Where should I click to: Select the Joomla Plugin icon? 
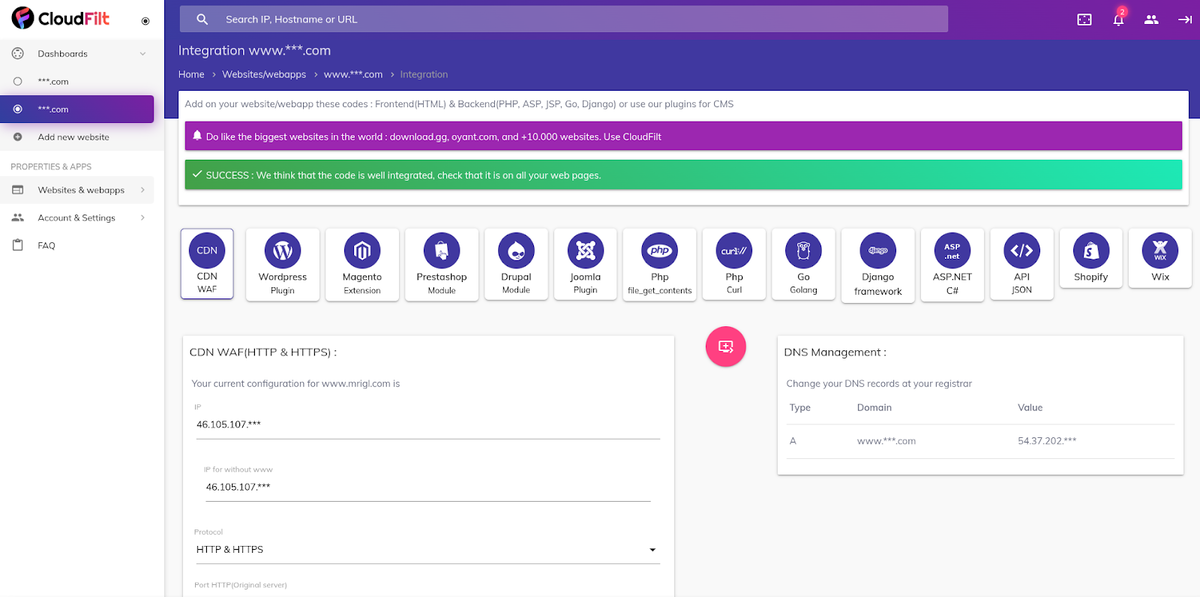585,262
